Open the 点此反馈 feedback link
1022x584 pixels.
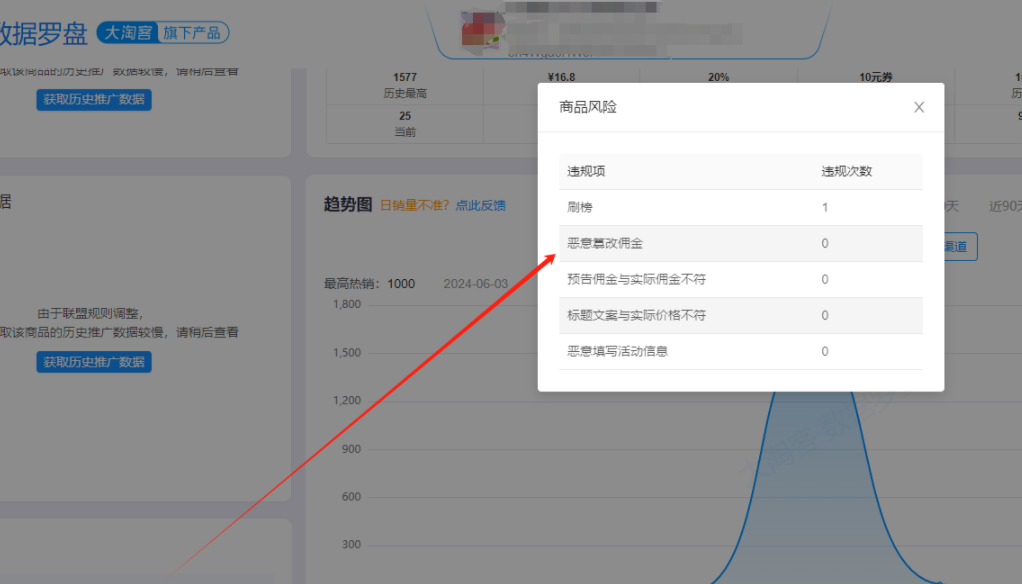pyautogui.click(x=480, y=205)
